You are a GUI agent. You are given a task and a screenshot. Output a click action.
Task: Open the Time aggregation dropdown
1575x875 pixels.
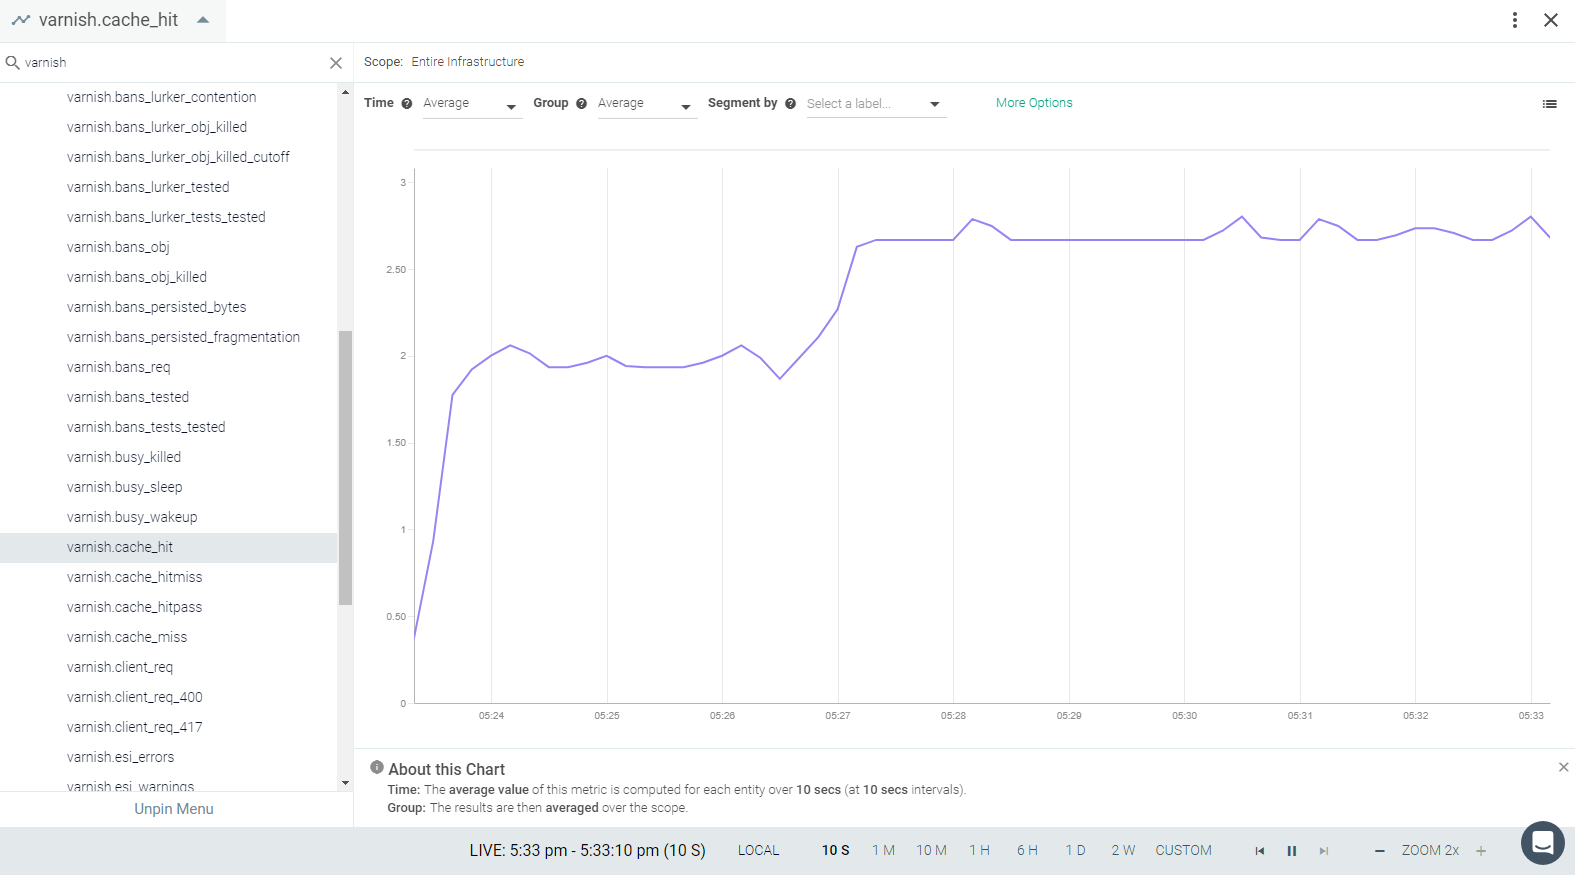[x=472, y=104]
